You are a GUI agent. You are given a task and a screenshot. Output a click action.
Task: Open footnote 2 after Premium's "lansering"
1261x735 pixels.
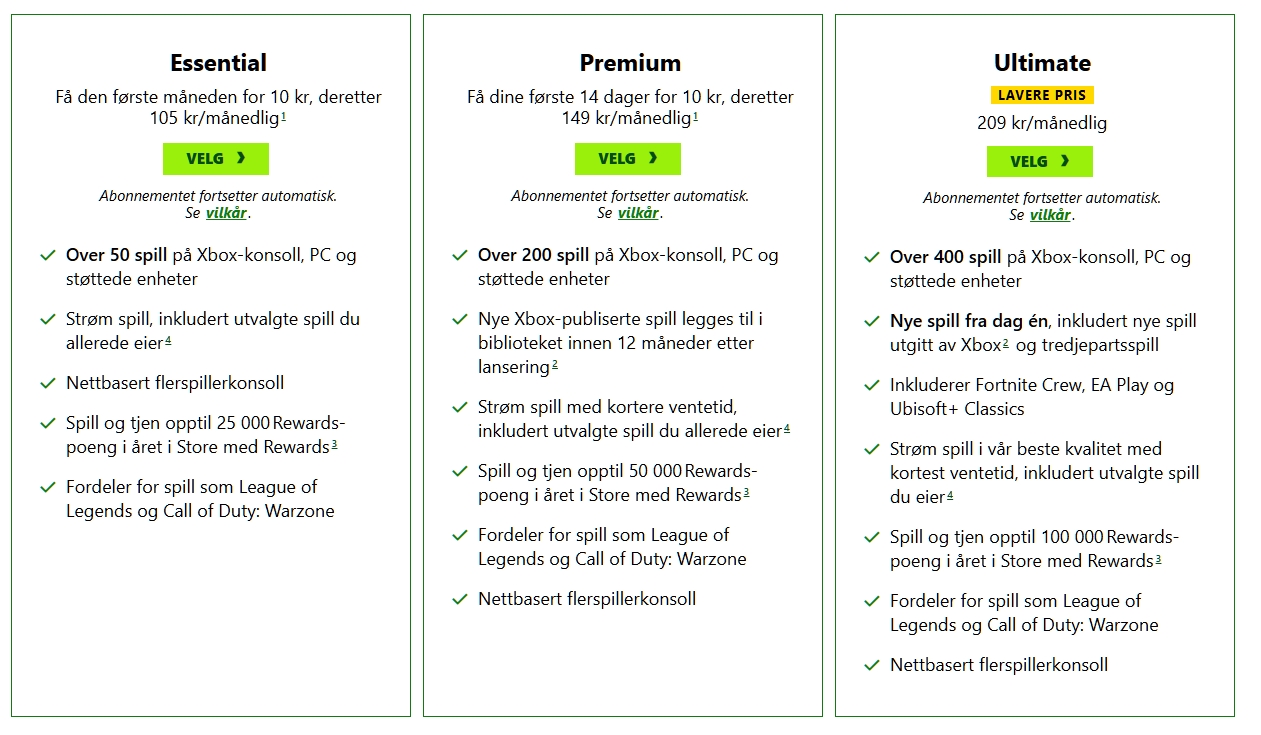pos(555,365)
